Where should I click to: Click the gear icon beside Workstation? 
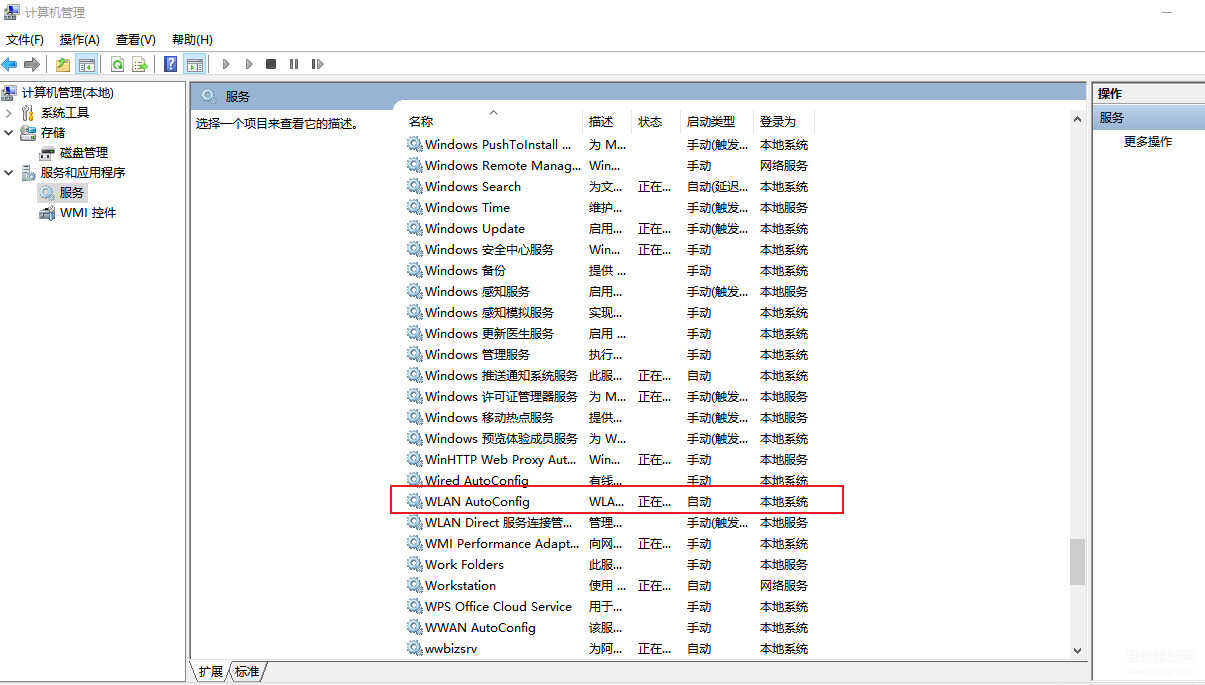point(415,585)
